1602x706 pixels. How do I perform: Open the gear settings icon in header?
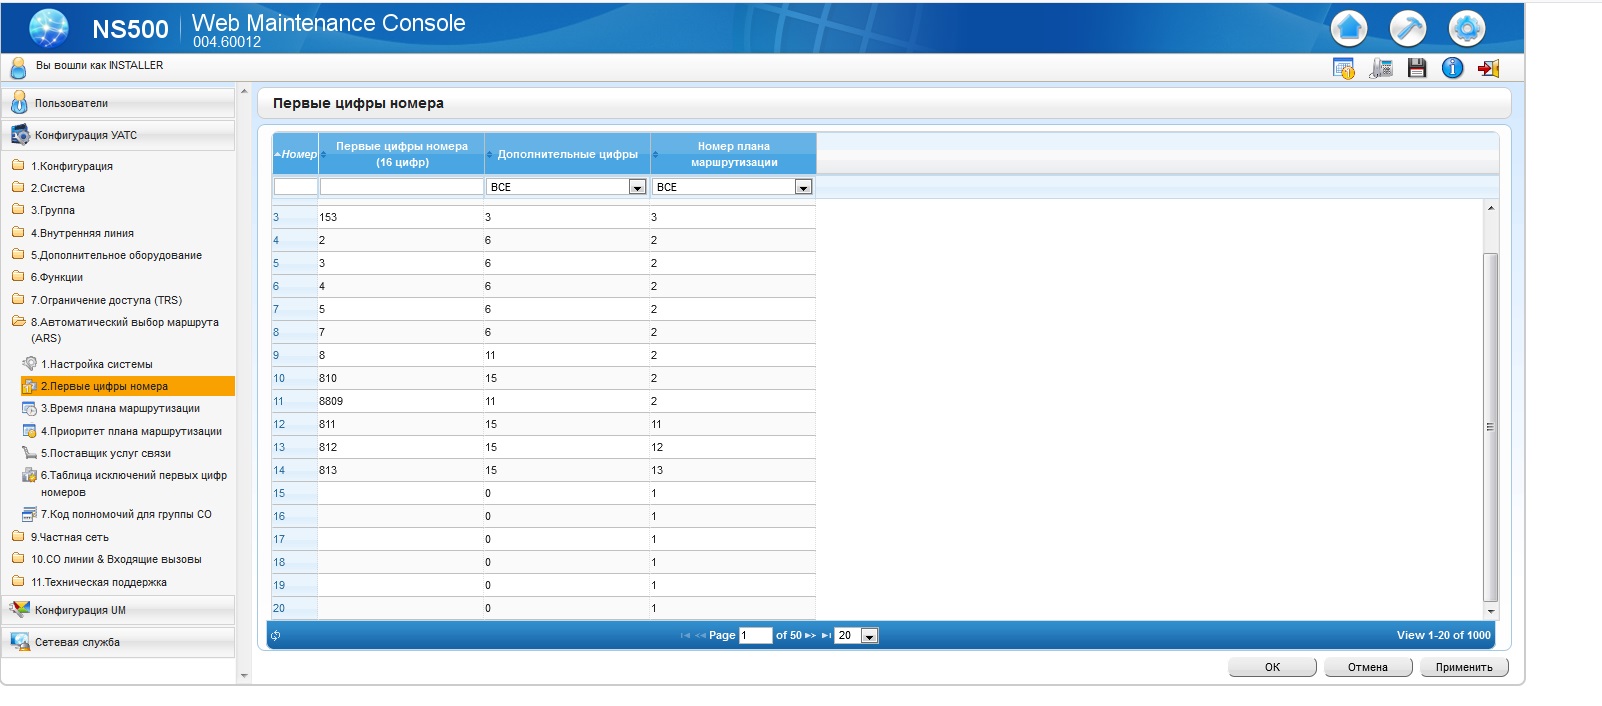(x=1467, y=28)
